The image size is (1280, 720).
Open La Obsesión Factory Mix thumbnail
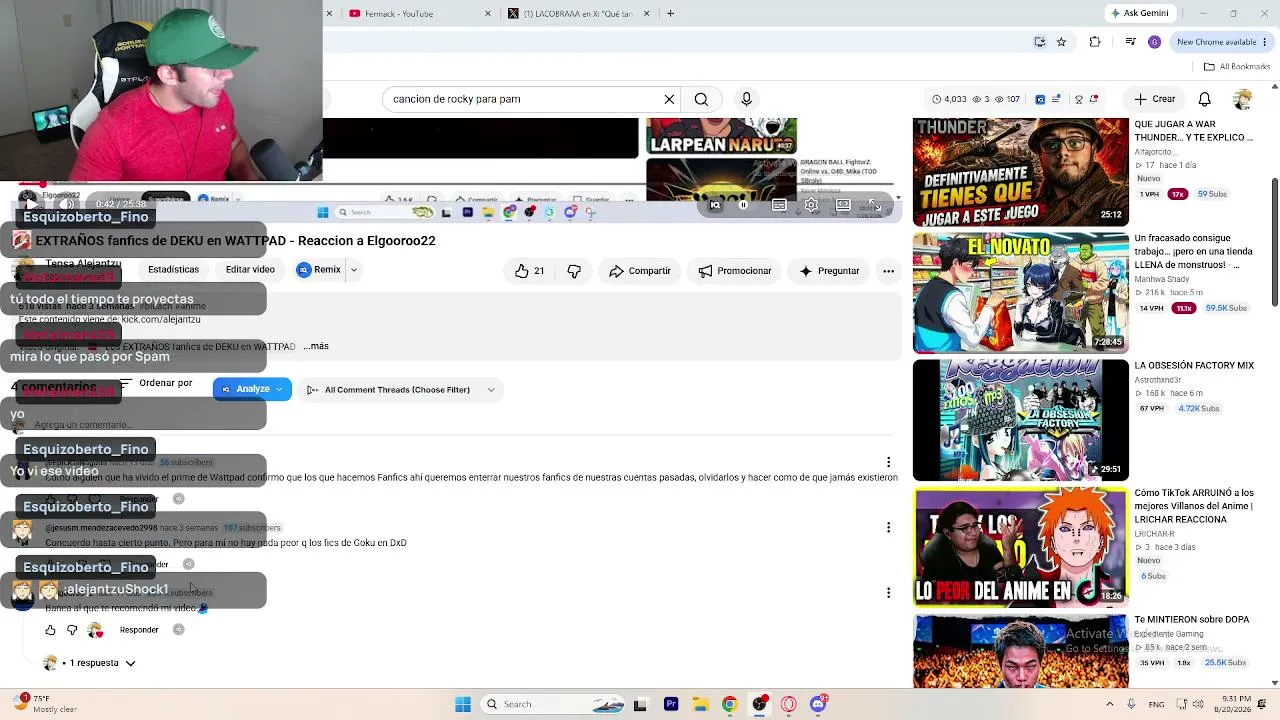(x=1020, y=420)
